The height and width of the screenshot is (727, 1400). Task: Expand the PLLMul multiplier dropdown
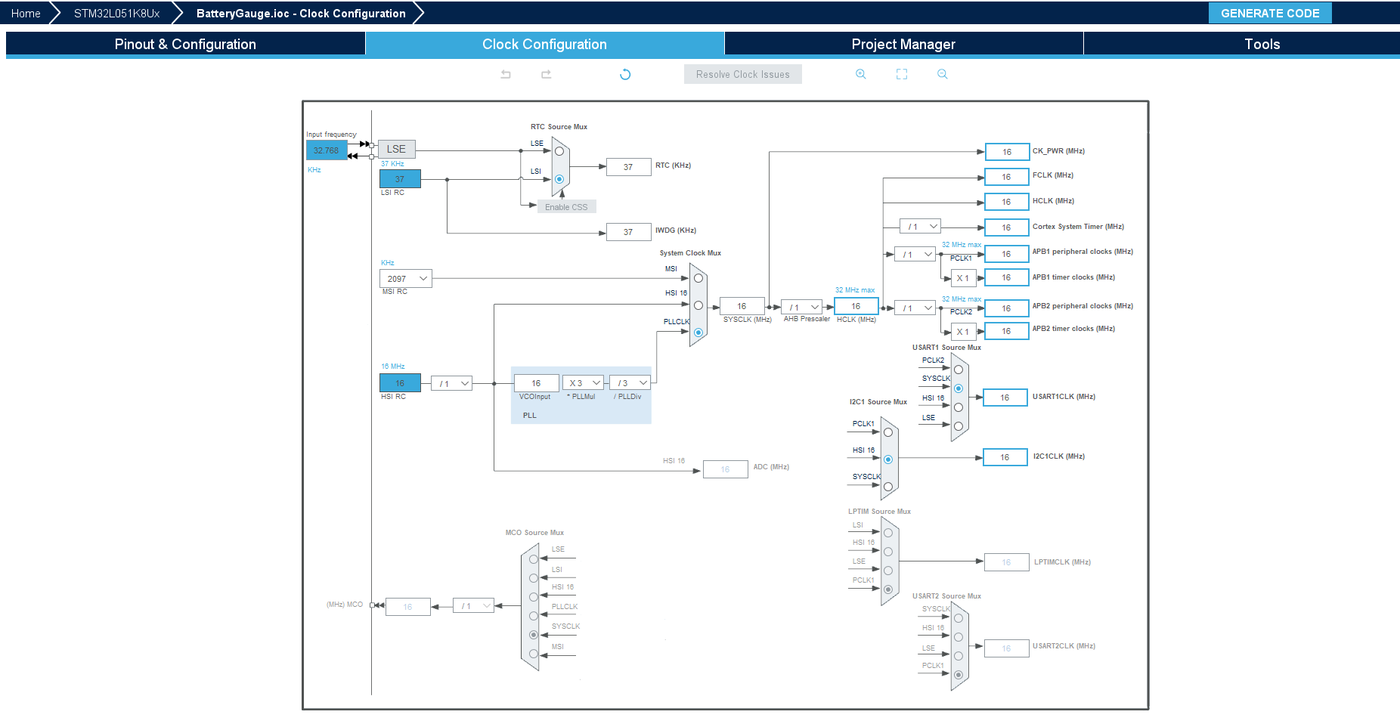(x=582, y=383)
